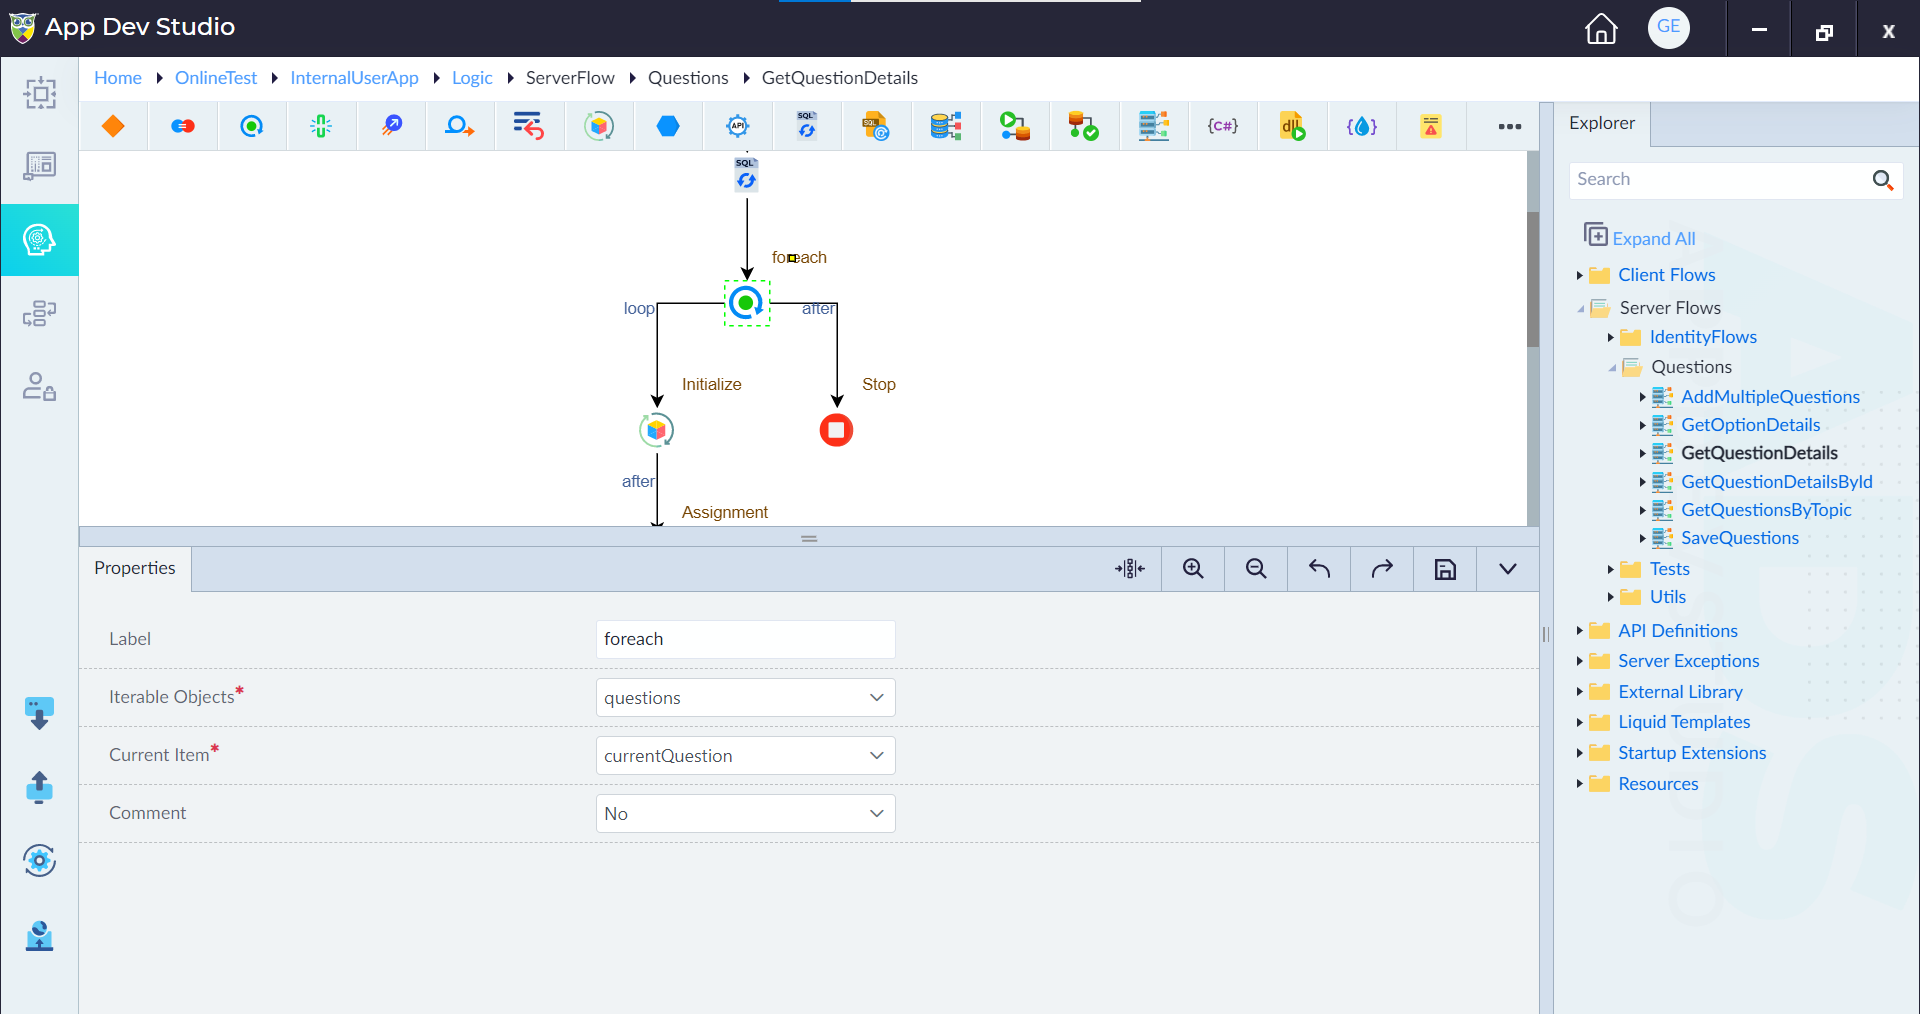Open the Logic brain section in sidebar

pos(40,240)
